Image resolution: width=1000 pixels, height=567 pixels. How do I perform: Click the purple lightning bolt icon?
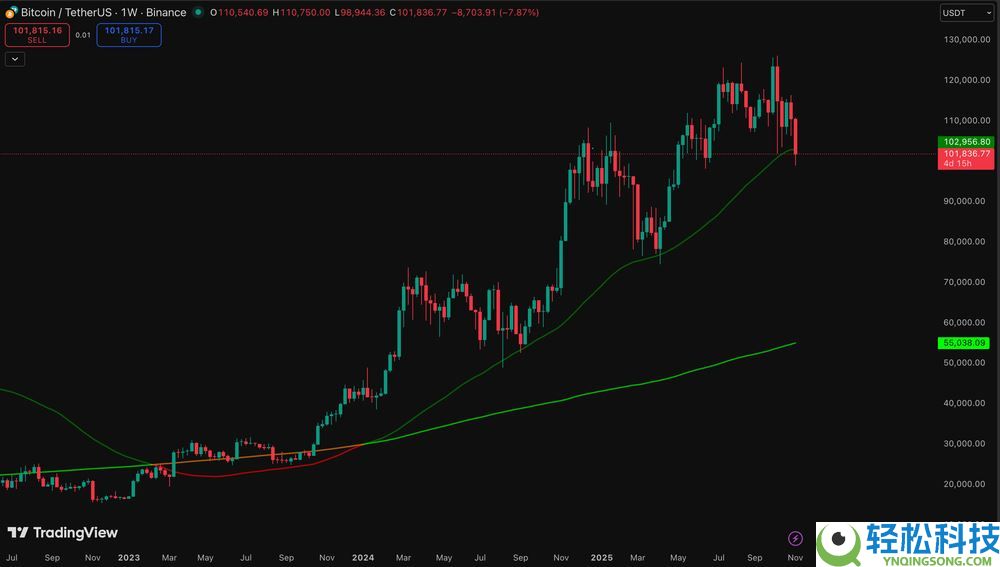coord(795,538)
